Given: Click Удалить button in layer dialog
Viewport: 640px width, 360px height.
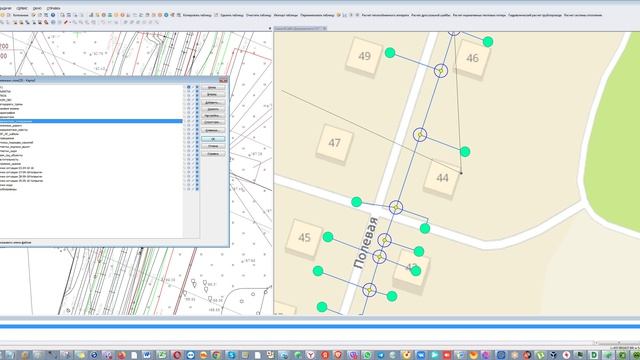Looking at the screenshot, I should [213, 109].
